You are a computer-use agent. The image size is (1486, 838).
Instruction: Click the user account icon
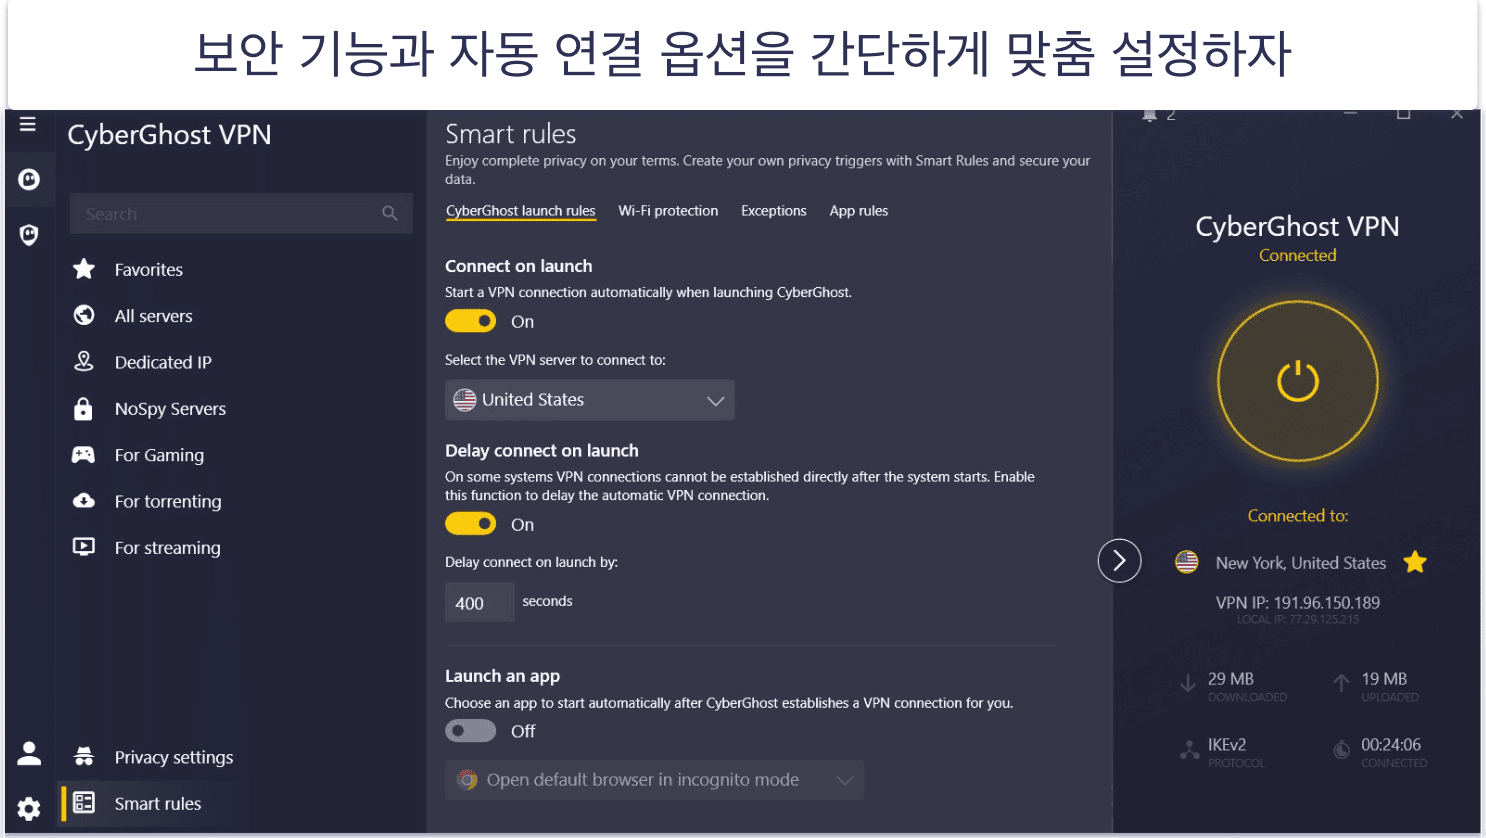[29, 753]
